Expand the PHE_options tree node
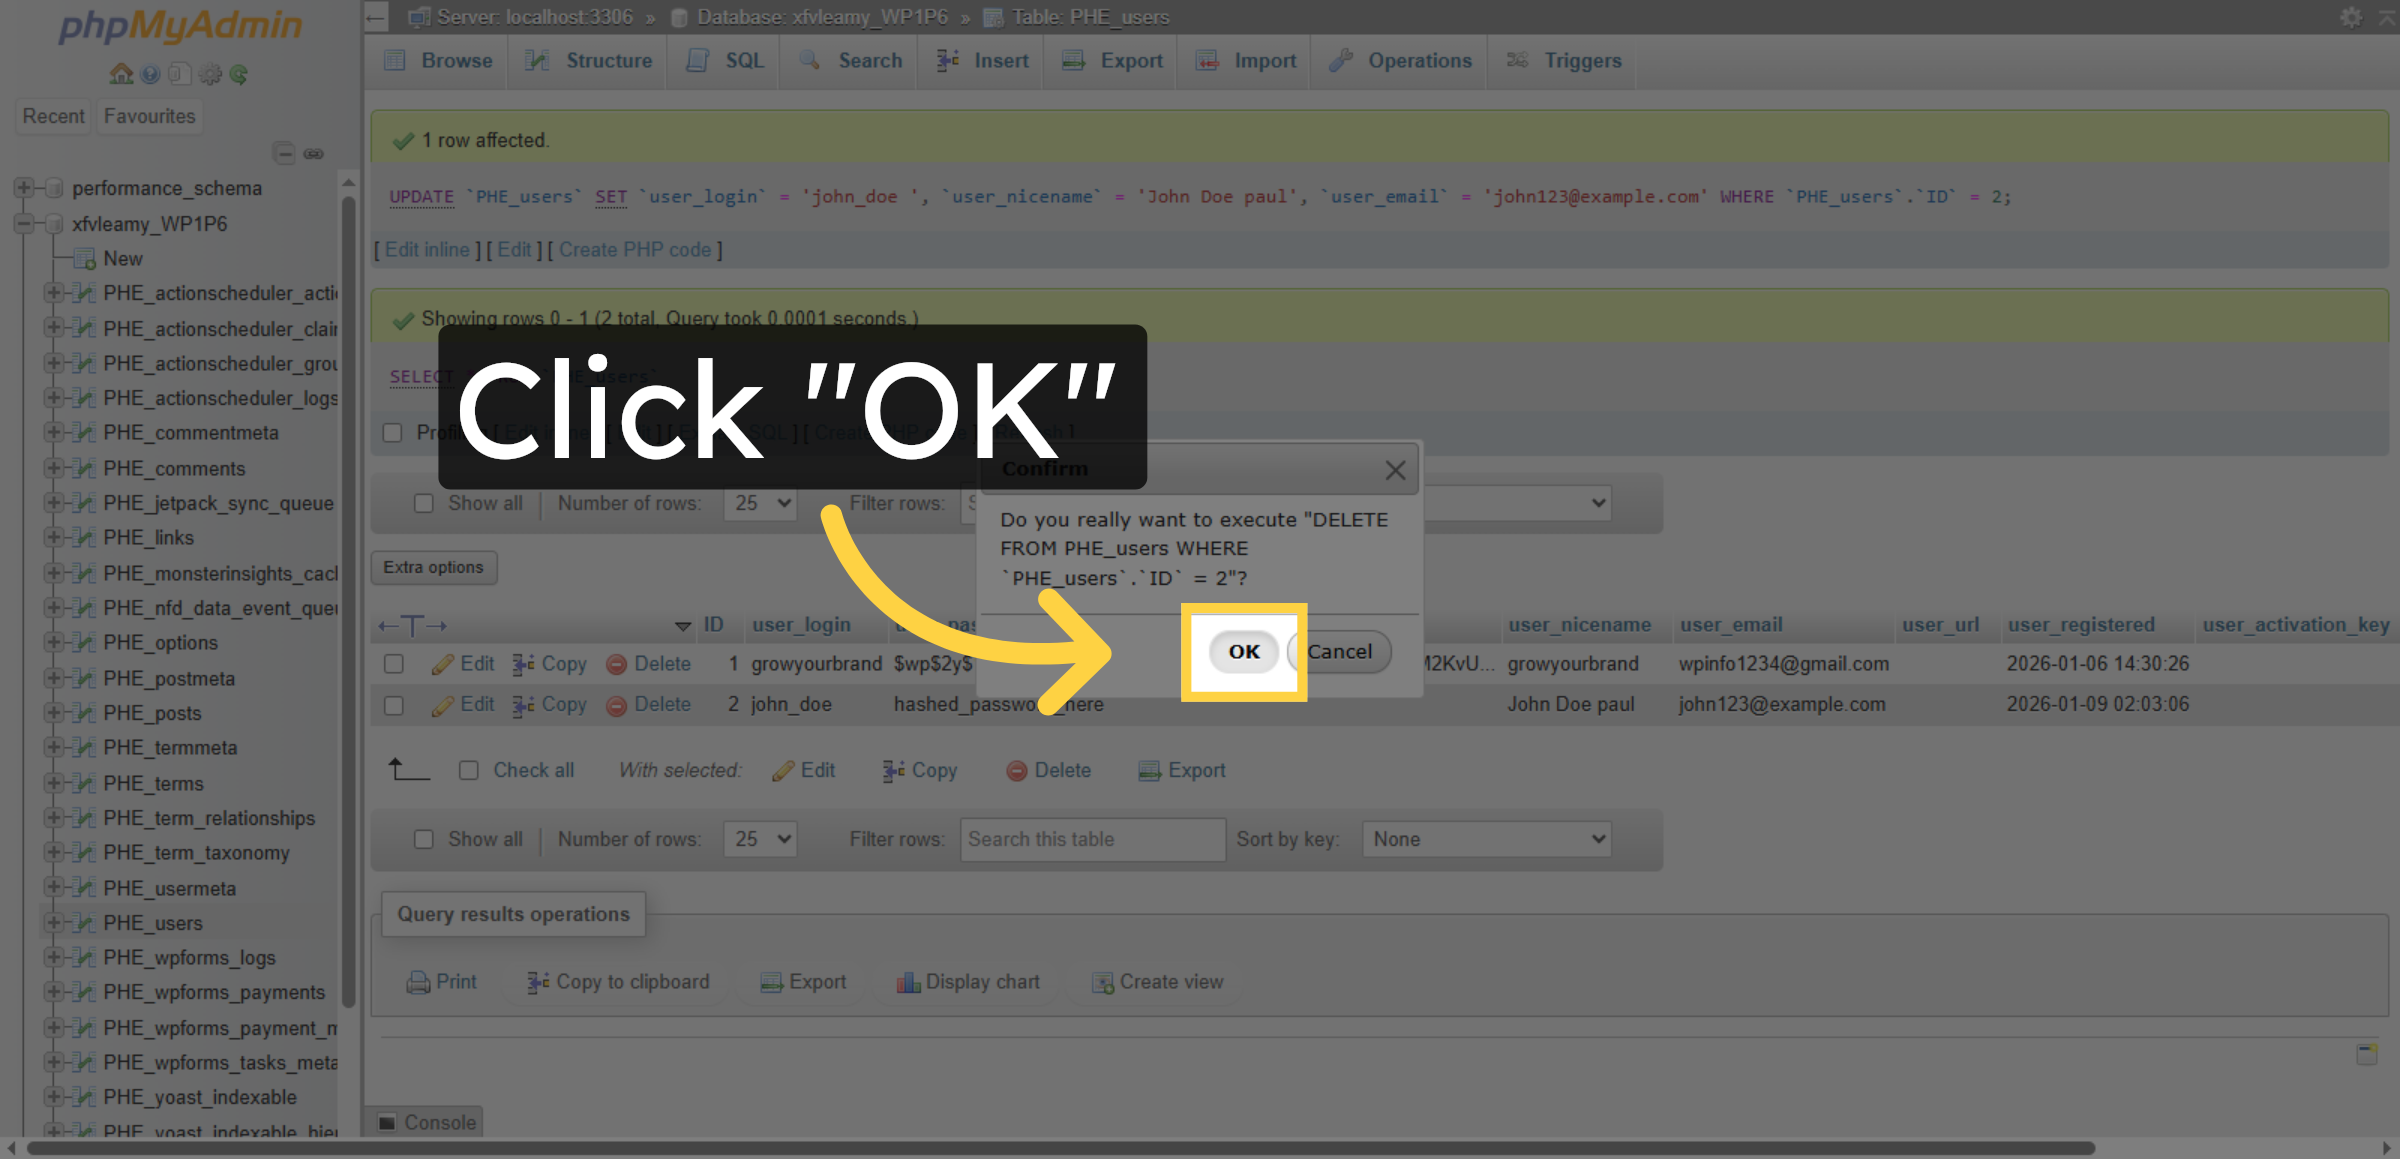 [53, 642]
